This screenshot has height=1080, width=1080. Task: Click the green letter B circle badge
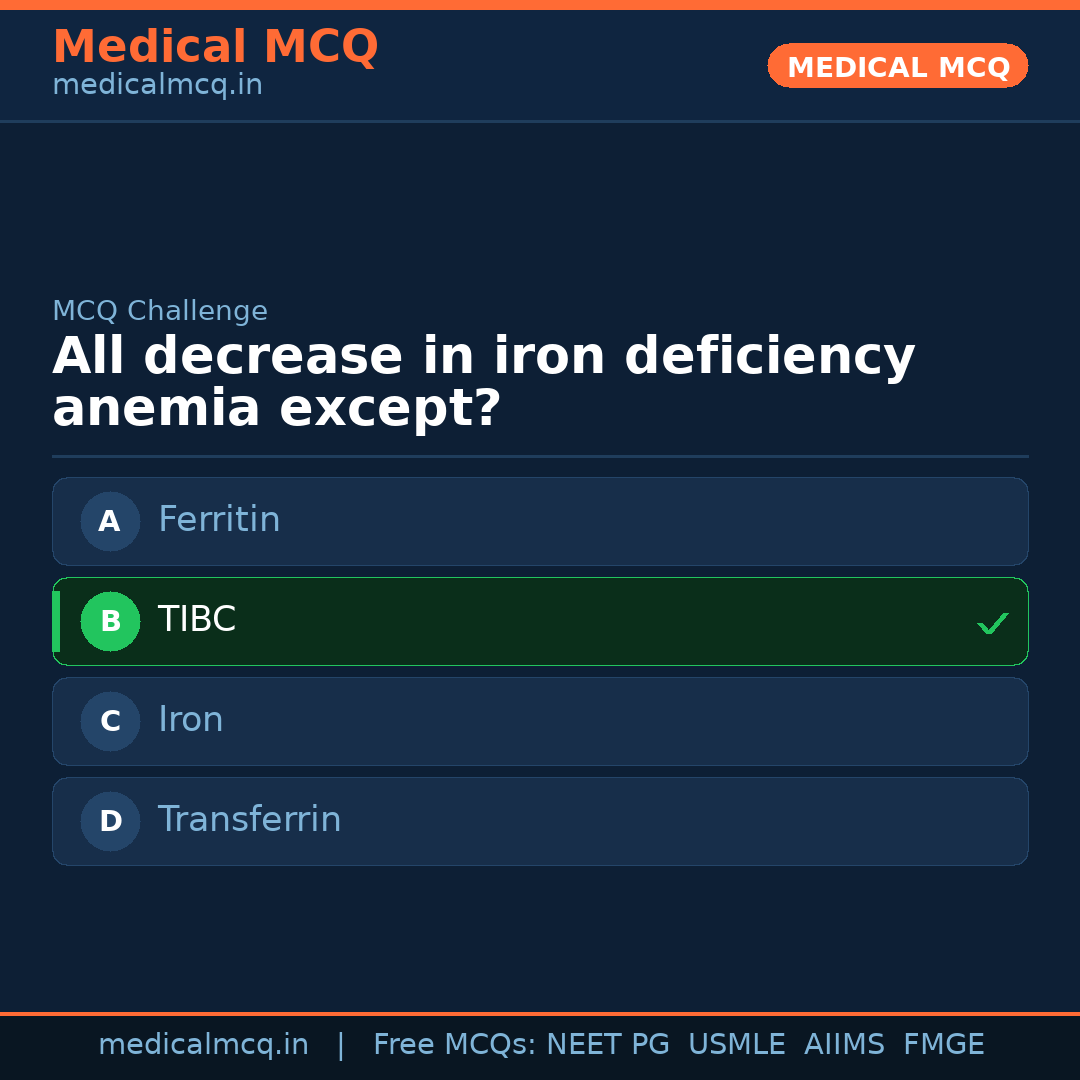click(110, 621)
